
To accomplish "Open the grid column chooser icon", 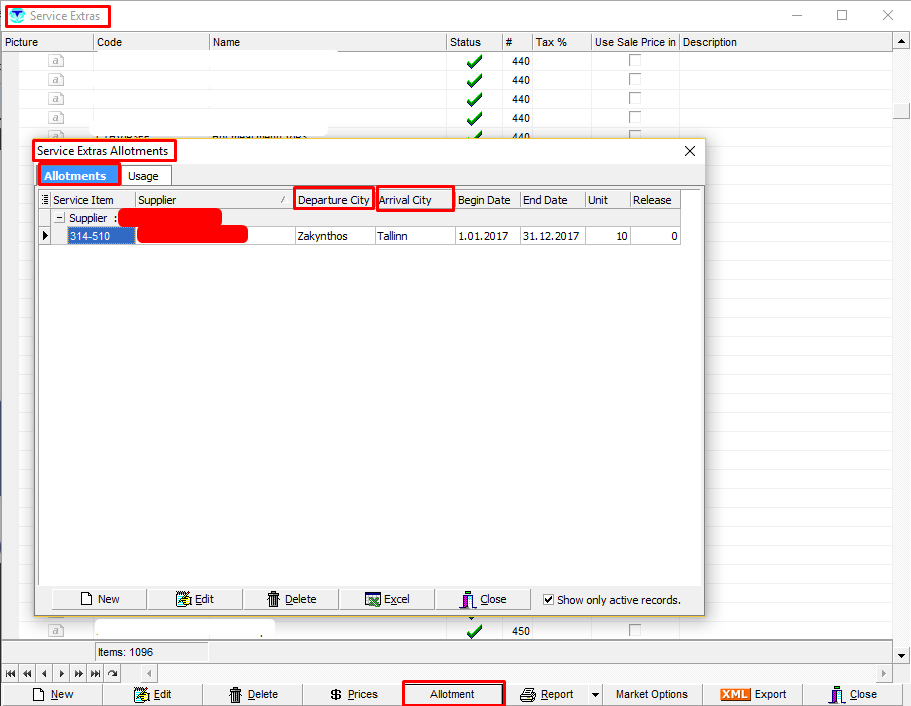I will point(44,200).
